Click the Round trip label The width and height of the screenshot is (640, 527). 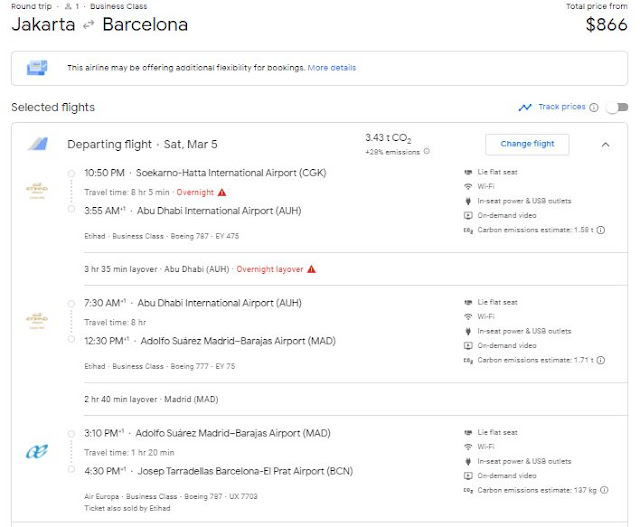click(30, 6)
